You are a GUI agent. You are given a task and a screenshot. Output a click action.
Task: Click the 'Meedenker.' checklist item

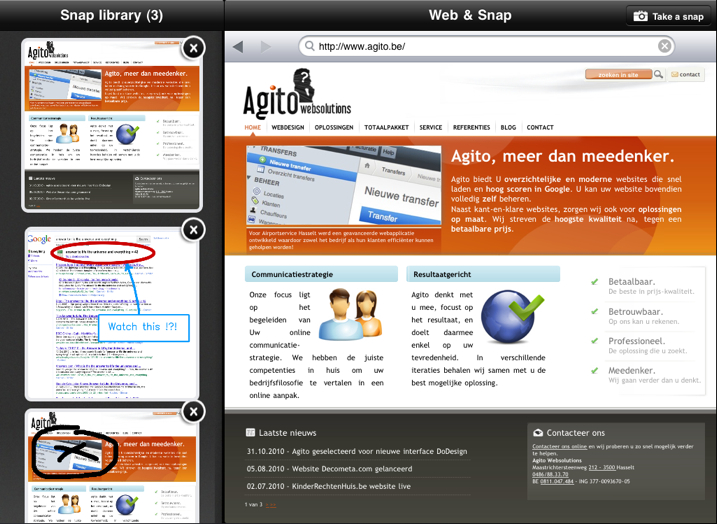tap(631, 370)
